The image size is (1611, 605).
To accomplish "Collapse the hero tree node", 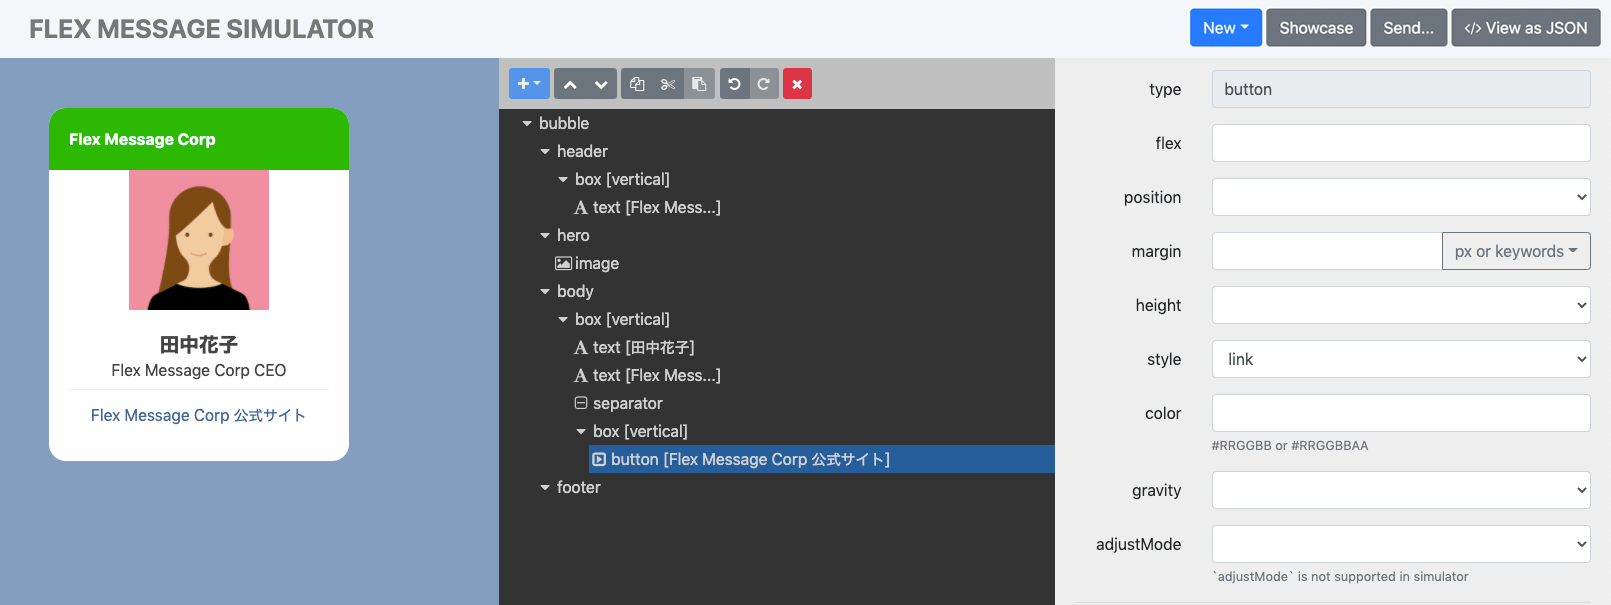I will point(545,236).
